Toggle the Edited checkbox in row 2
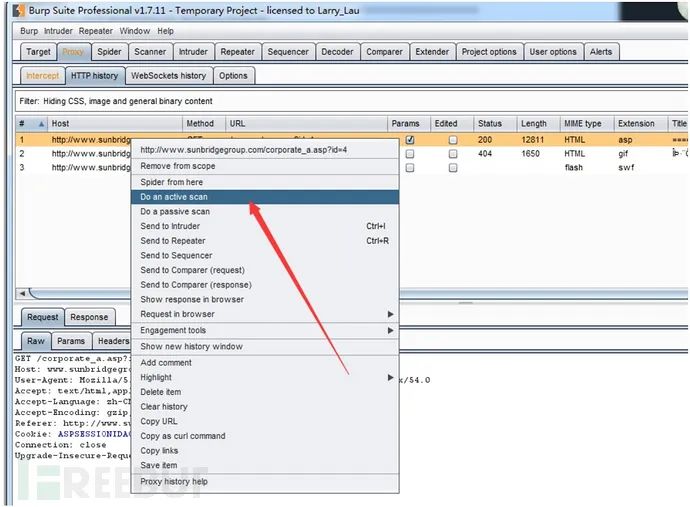Image resolution: width=690 pixels, height=507 pixels. click(453, 154)
